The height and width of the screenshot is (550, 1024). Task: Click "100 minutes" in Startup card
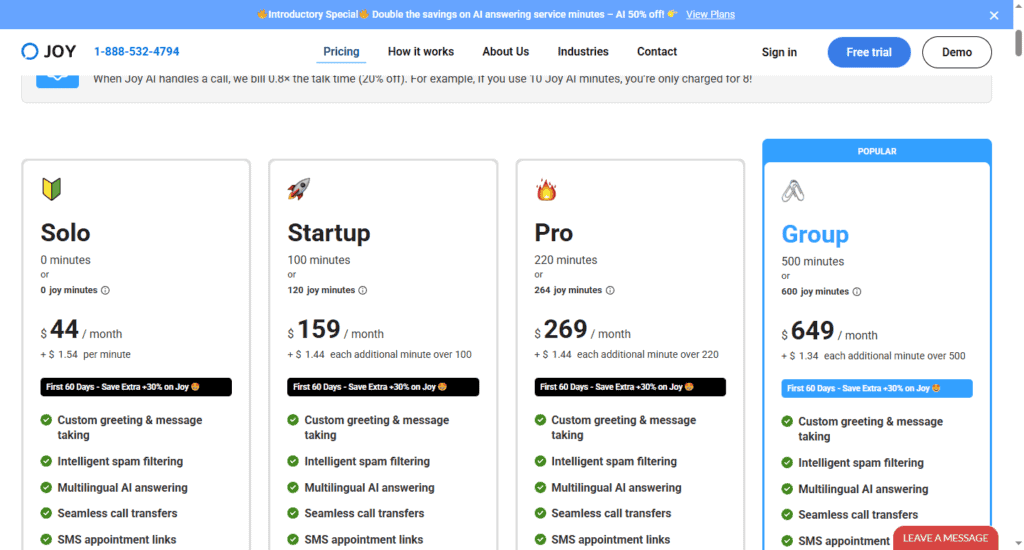click(x=319, y=259)
